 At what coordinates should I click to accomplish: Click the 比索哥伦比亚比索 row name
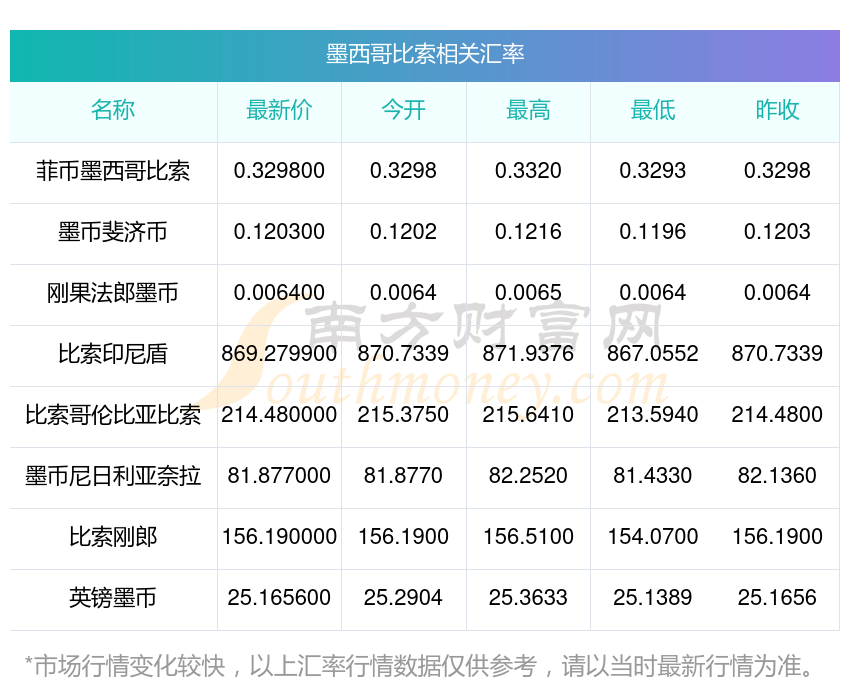point(113,415)
